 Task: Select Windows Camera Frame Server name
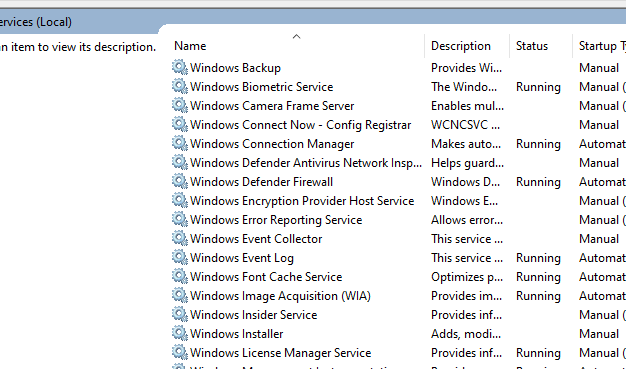click(272, 106)
